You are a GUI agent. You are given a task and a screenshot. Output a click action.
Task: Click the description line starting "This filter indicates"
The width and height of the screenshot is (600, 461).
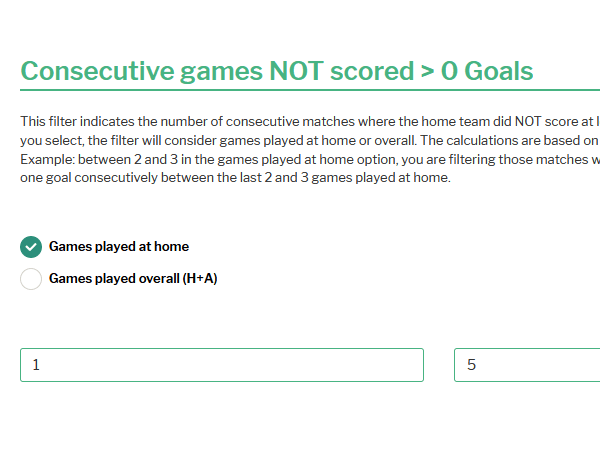click(300, 121)
